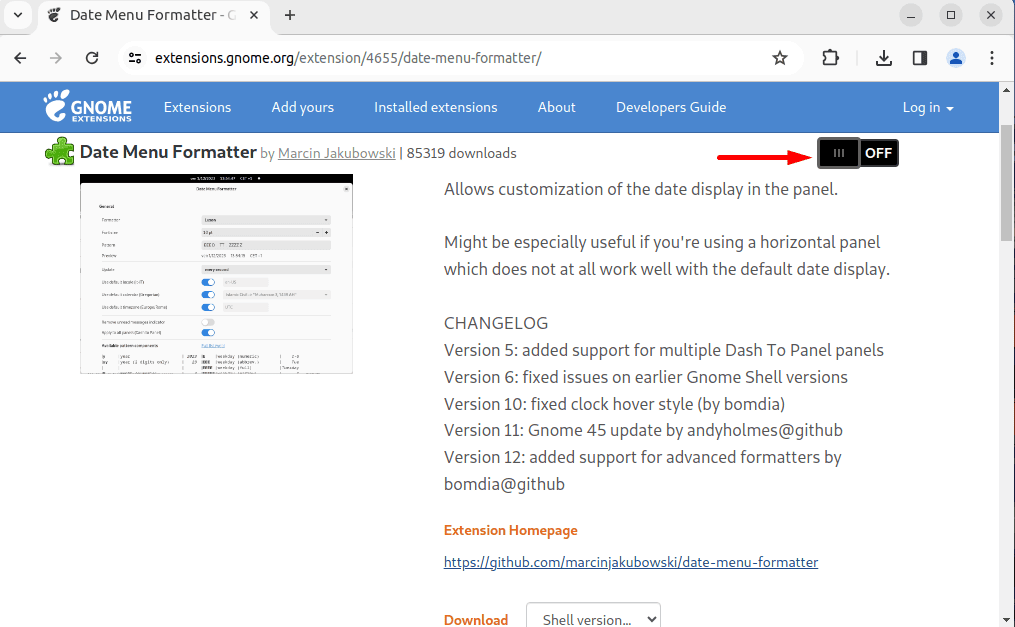Click the page vertical scrollbar thumb

1007,184
